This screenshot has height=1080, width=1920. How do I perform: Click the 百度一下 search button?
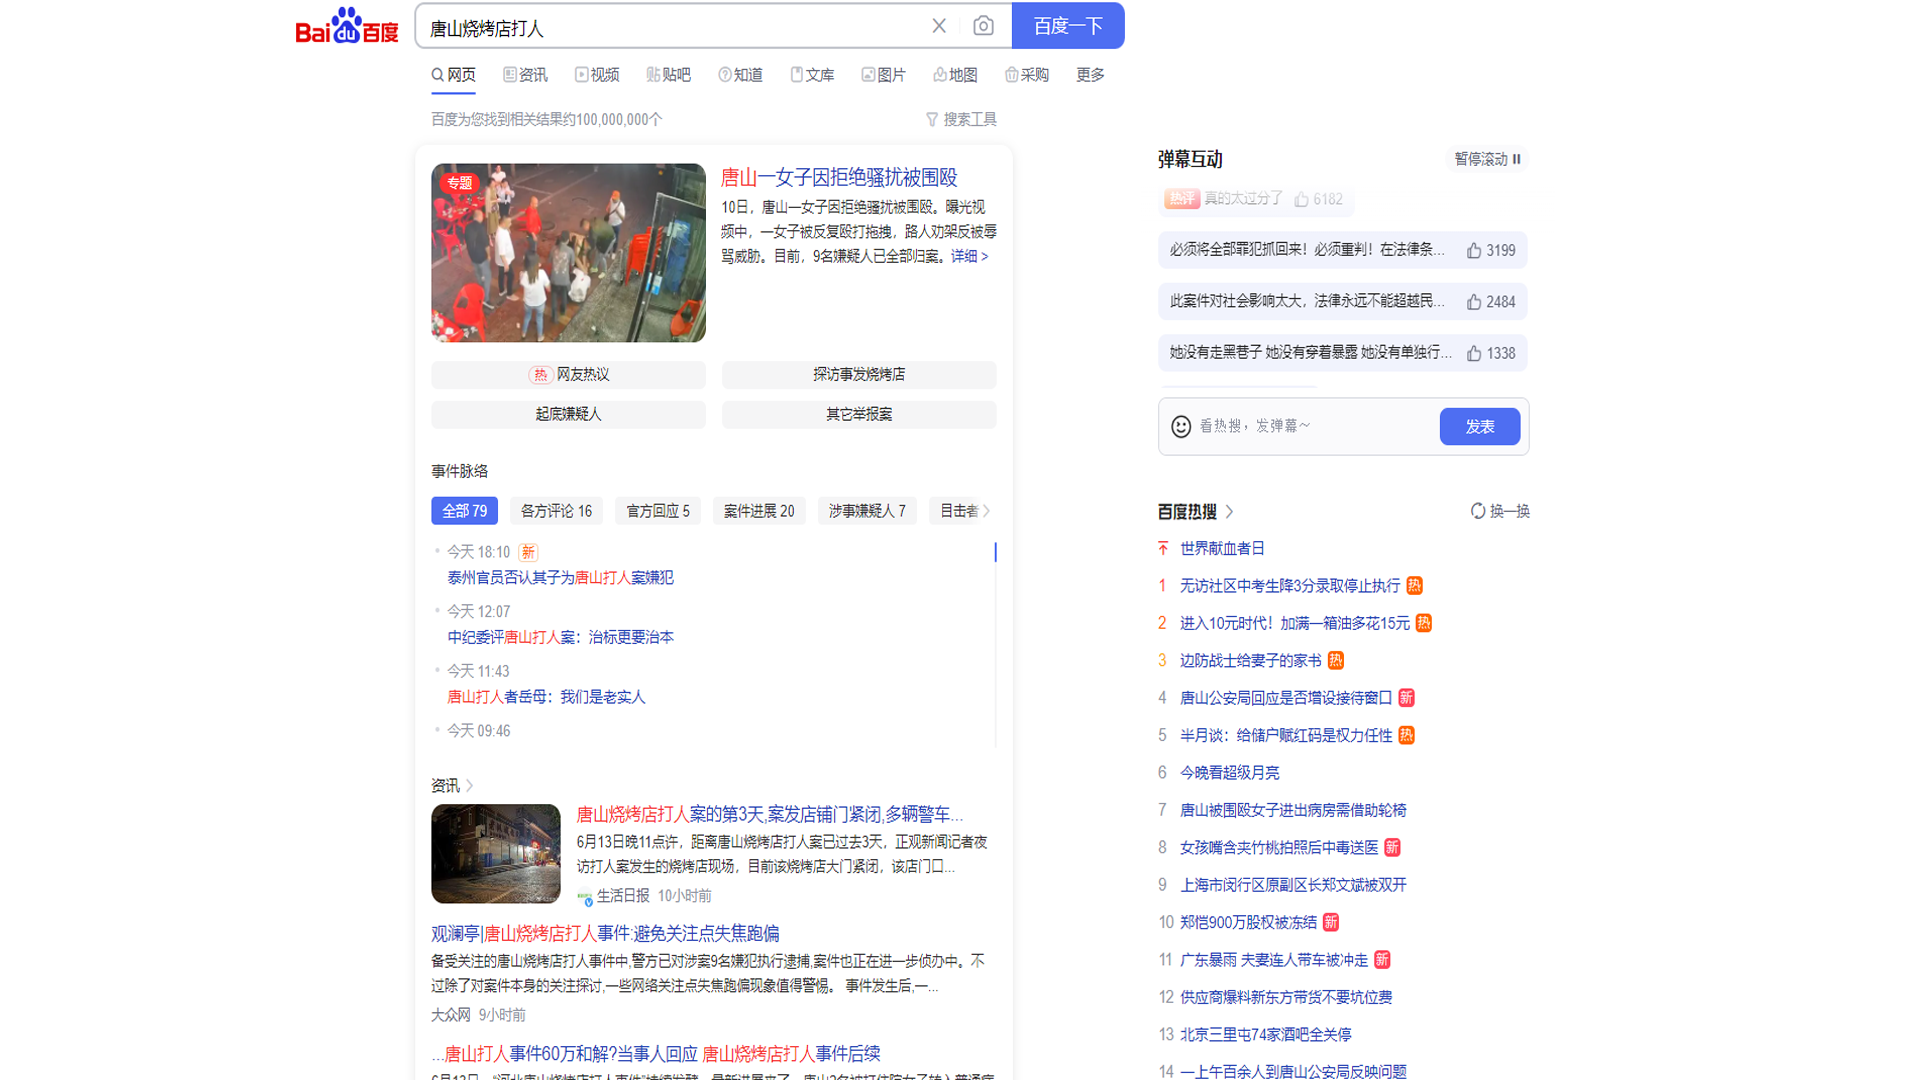point(1068,25)
